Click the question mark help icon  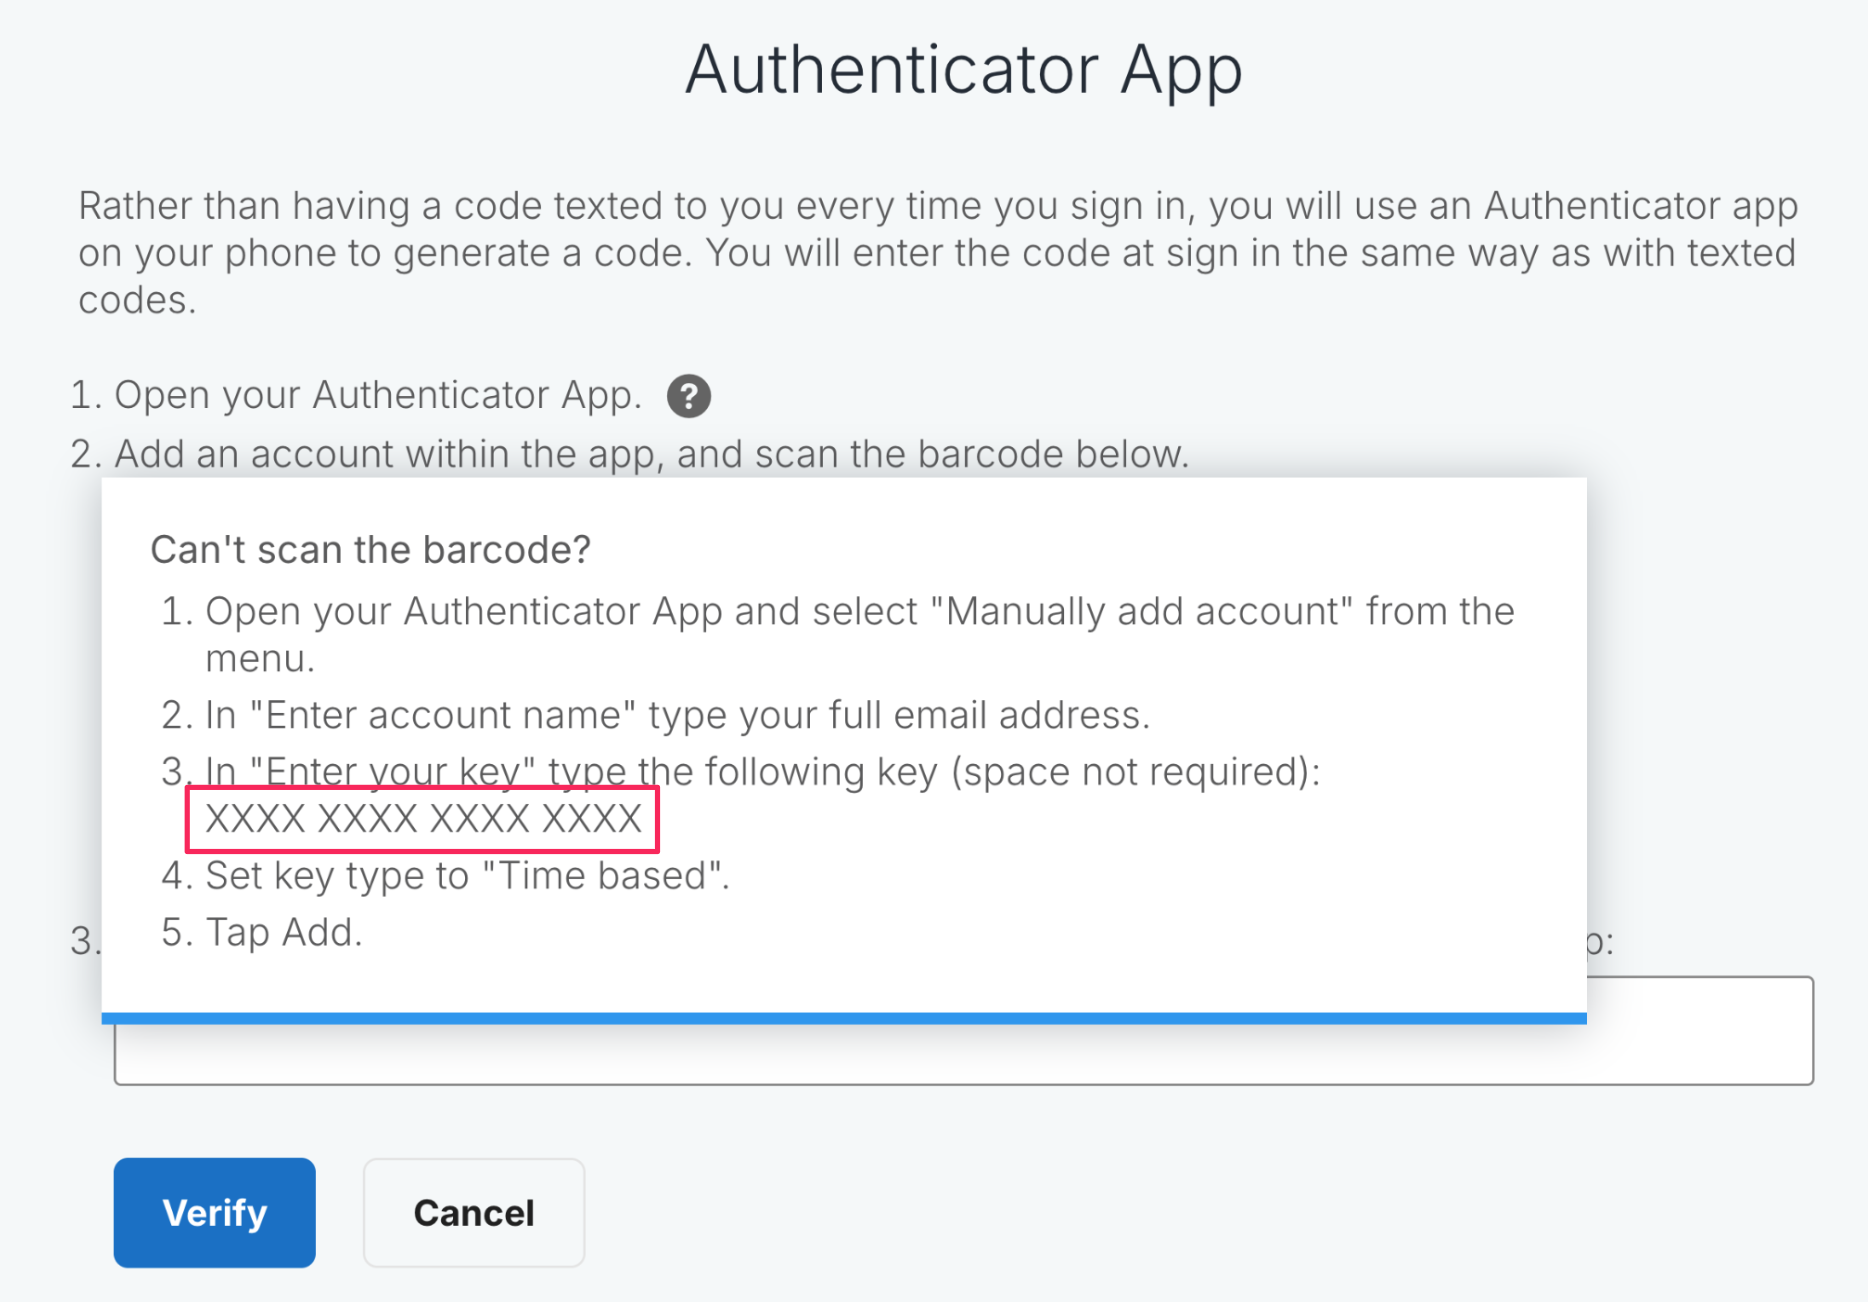(688, 396)
